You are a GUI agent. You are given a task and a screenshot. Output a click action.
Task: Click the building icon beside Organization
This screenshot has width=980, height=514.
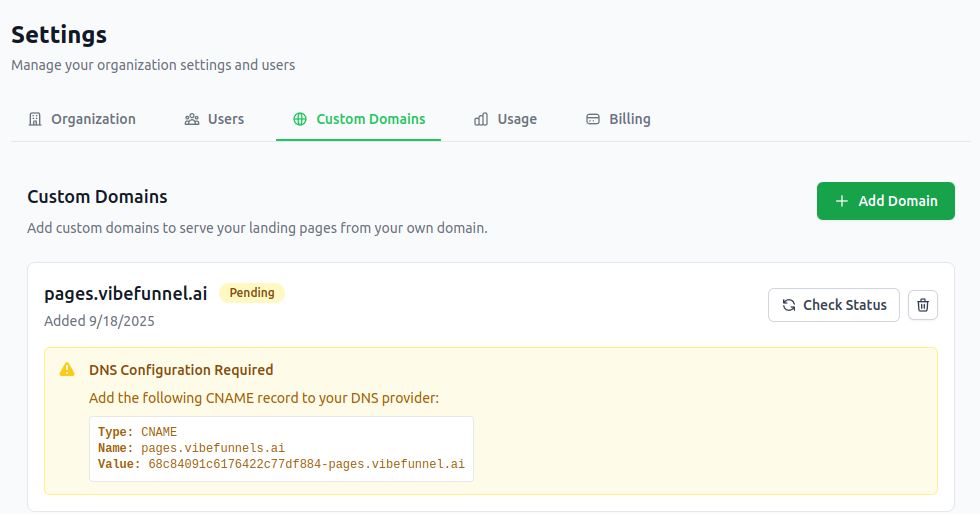pos(35,119)
